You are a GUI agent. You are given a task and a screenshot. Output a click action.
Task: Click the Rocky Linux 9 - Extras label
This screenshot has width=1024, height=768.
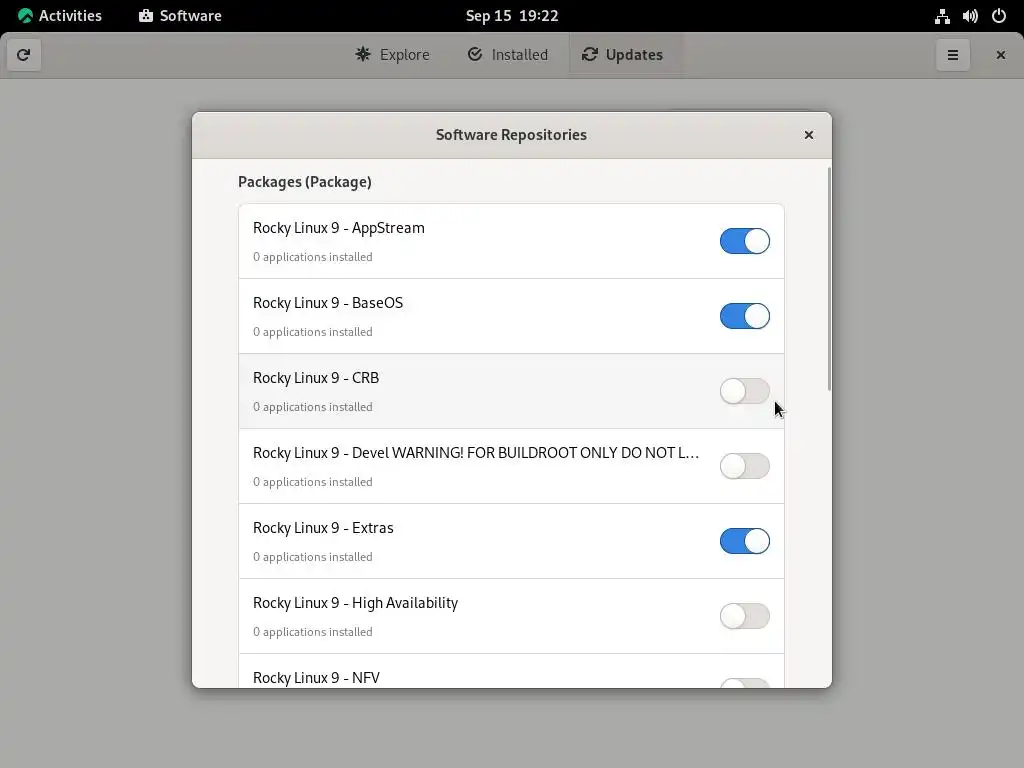click(323, 528)
